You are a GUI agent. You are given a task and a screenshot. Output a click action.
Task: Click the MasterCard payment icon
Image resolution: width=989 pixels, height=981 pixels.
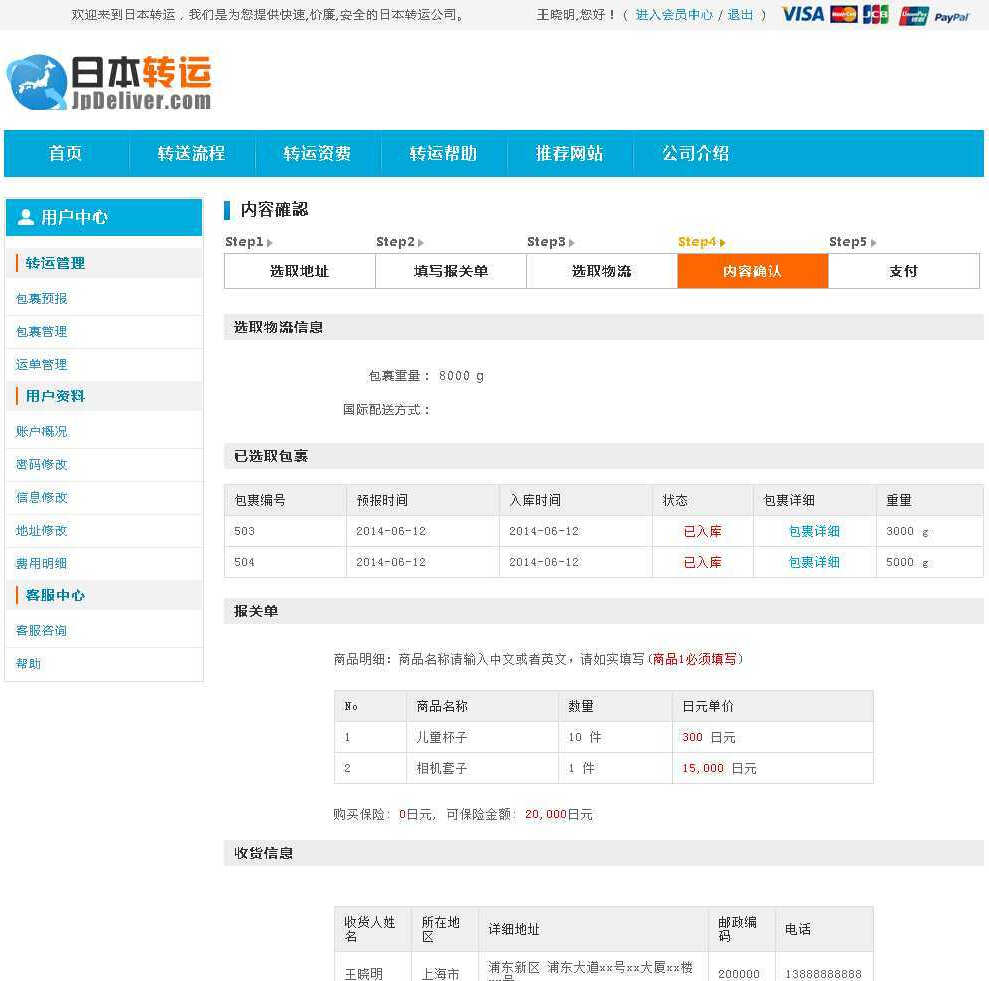tap(844, 15)
